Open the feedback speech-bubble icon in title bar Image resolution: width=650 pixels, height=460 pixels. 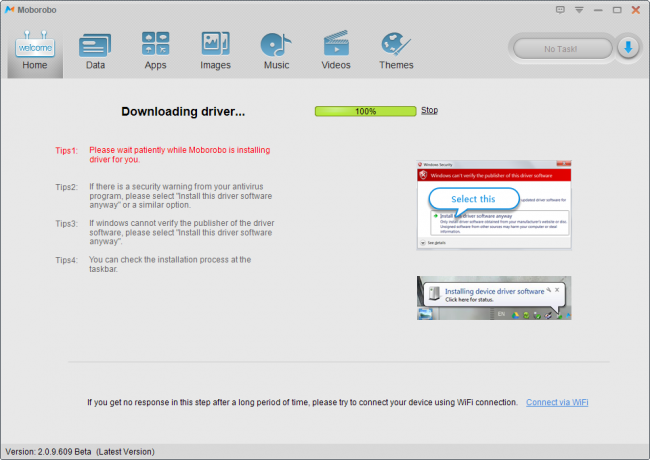(560, 10)
